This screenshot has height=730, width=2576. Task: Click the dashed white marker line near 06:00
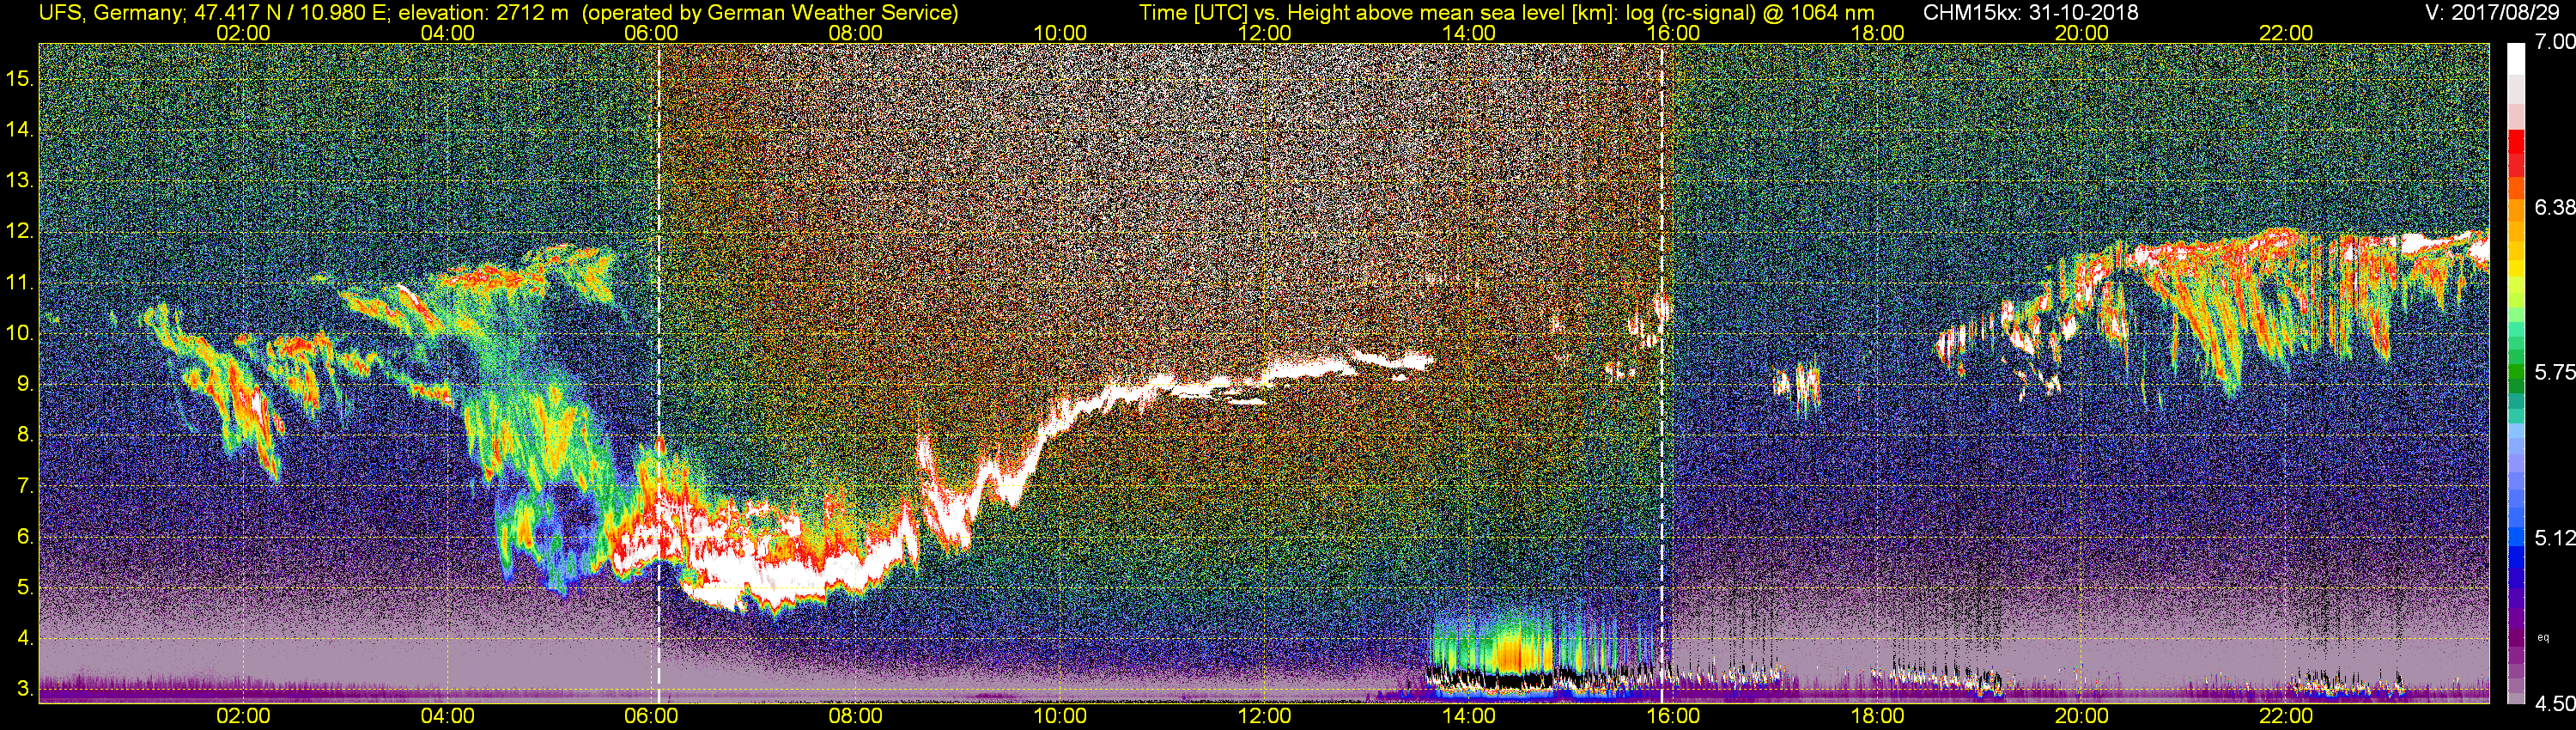coord(659,372)
